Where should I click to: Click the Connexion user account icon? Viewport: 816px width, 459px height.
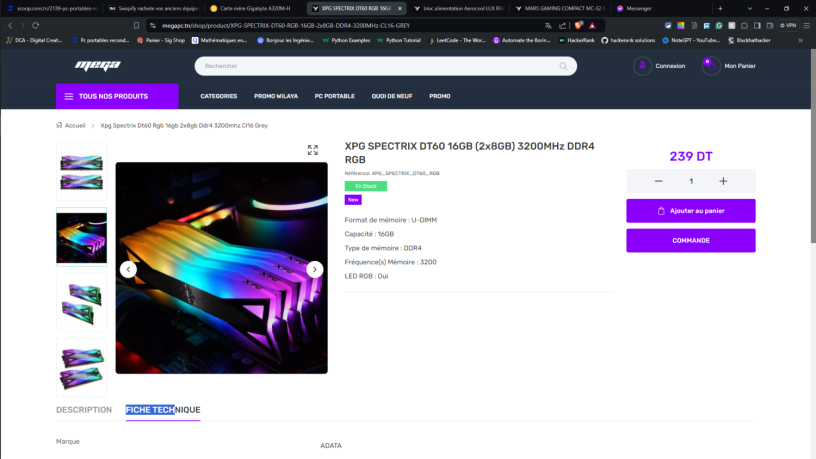(x=643, y=66)
